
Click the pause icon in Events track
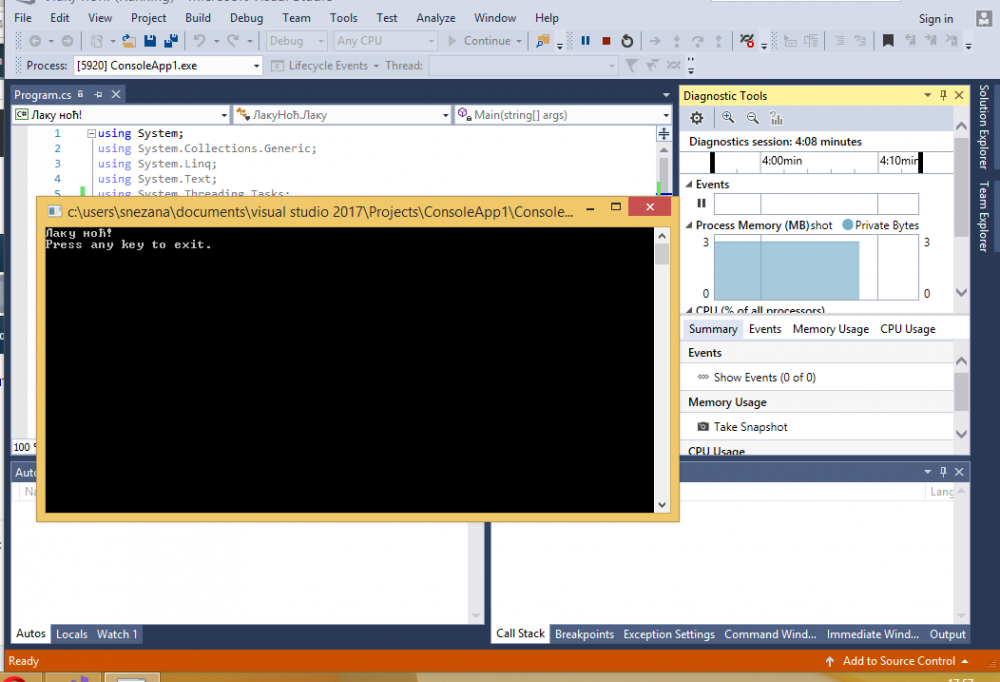[702, 204]
